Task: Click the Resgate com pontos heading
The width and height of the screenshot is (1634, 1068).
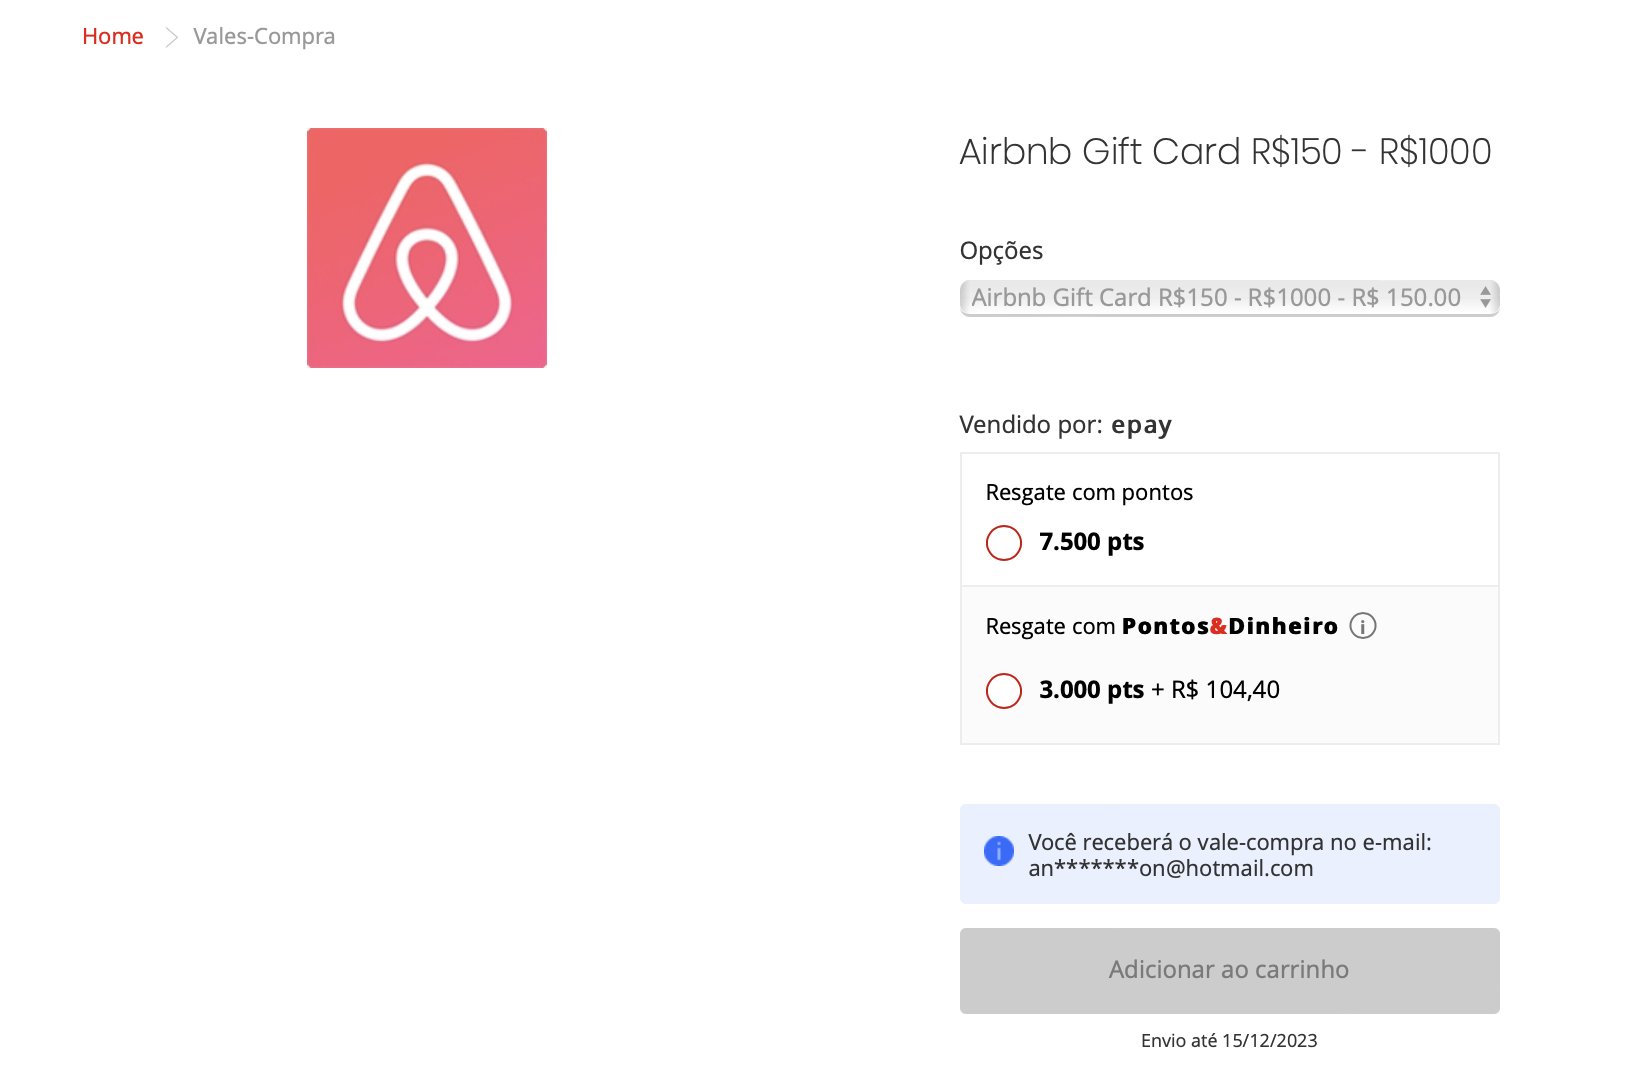Action: tap(1089, 492)
